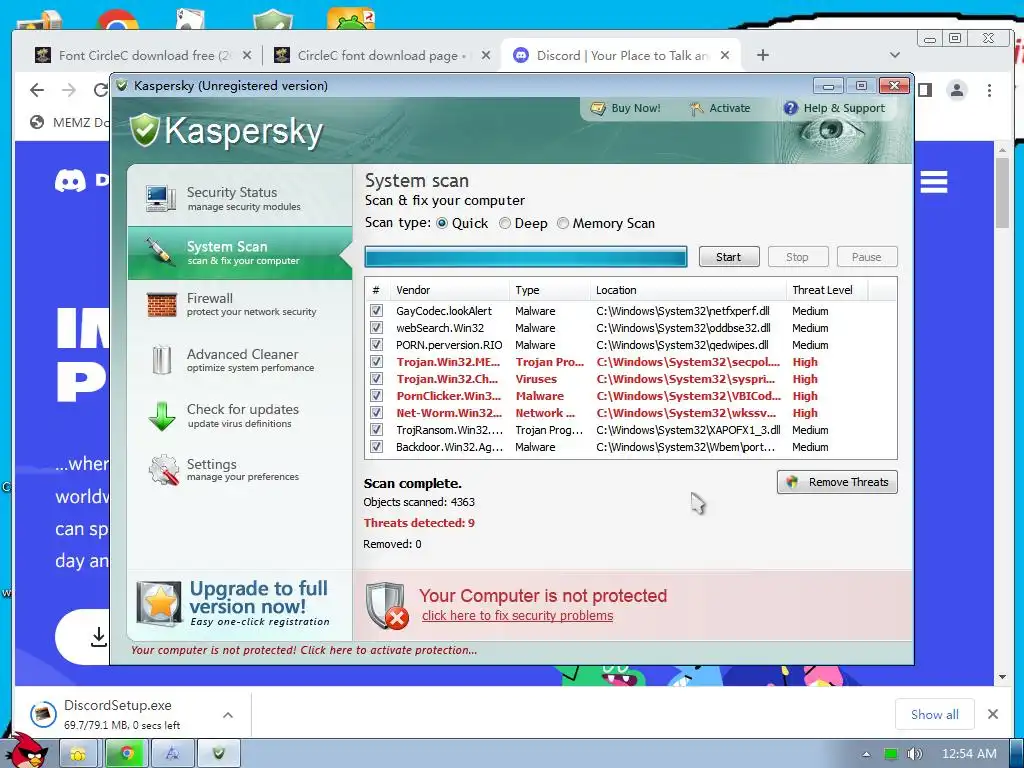Screen dimensions: 1024x768
Task: Dismiss the Chrome downloads bar
Action: [993, 714]
